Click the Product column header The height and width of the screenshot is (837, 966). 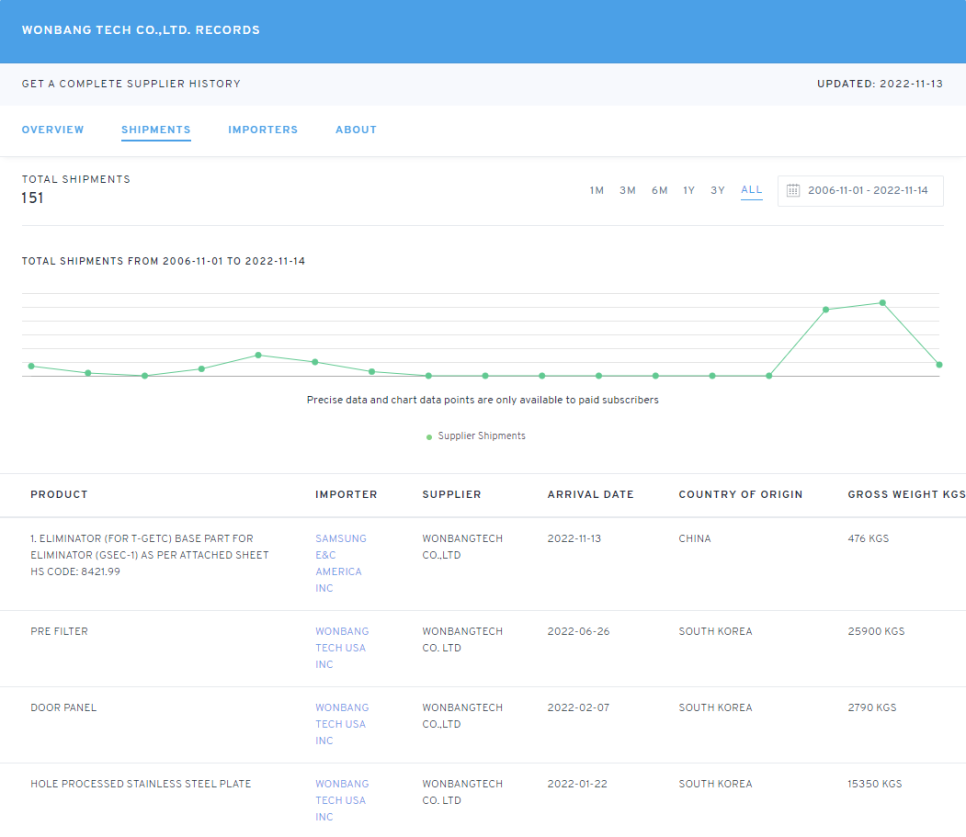[59, 495]
